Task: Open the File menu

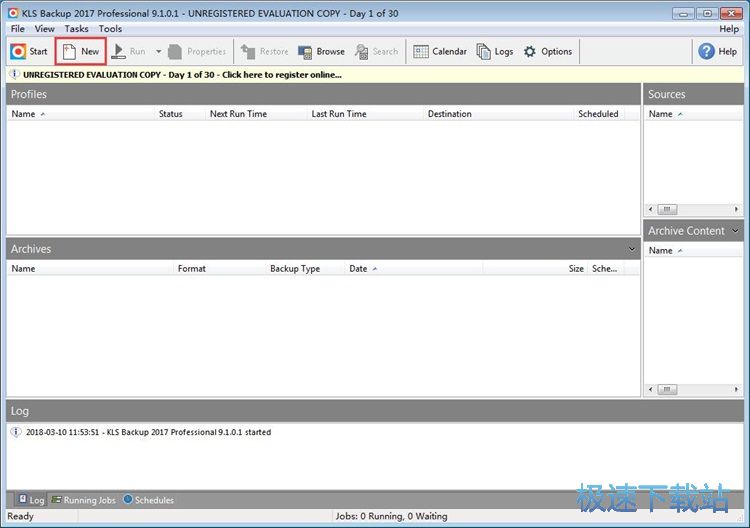Action: pyautogui.click(x=18, y=29)
